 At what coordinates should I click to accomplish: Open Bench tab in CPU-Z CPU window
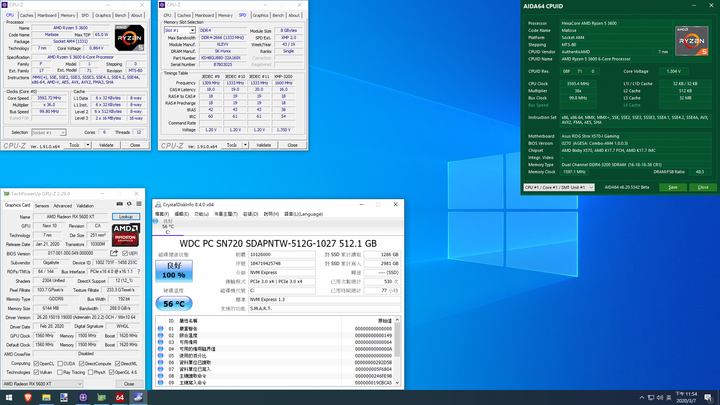120,15
